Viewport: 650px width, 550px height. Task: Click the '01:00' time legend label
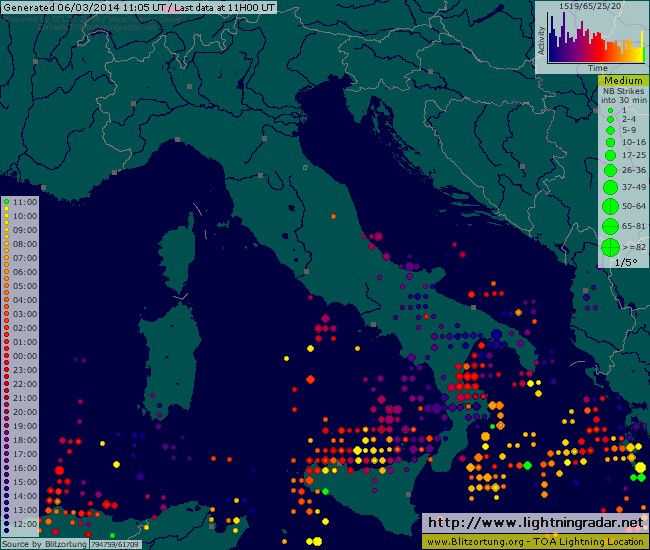tap(25, 342)
